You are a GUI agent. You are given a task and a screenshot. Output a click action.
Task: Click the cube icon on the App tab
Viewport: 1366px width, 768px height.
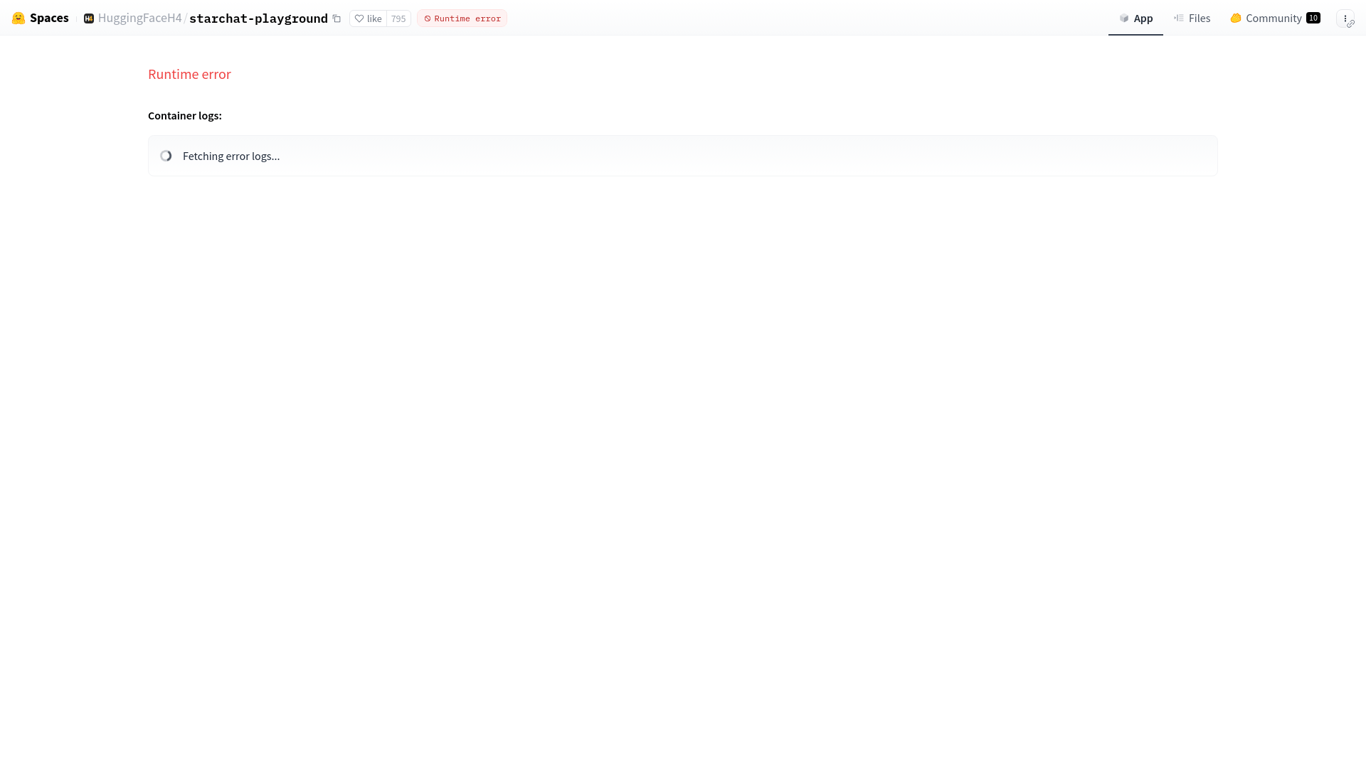(1124, 18)
